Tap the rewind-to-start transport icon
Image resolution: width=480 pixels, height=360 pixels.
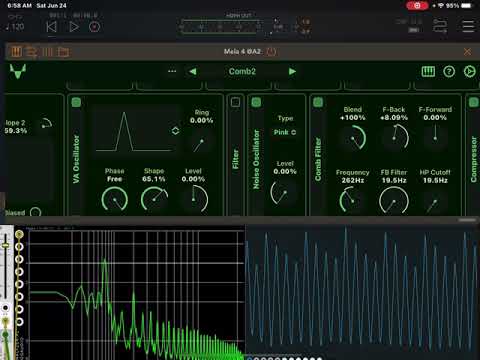tap(51, 27)
